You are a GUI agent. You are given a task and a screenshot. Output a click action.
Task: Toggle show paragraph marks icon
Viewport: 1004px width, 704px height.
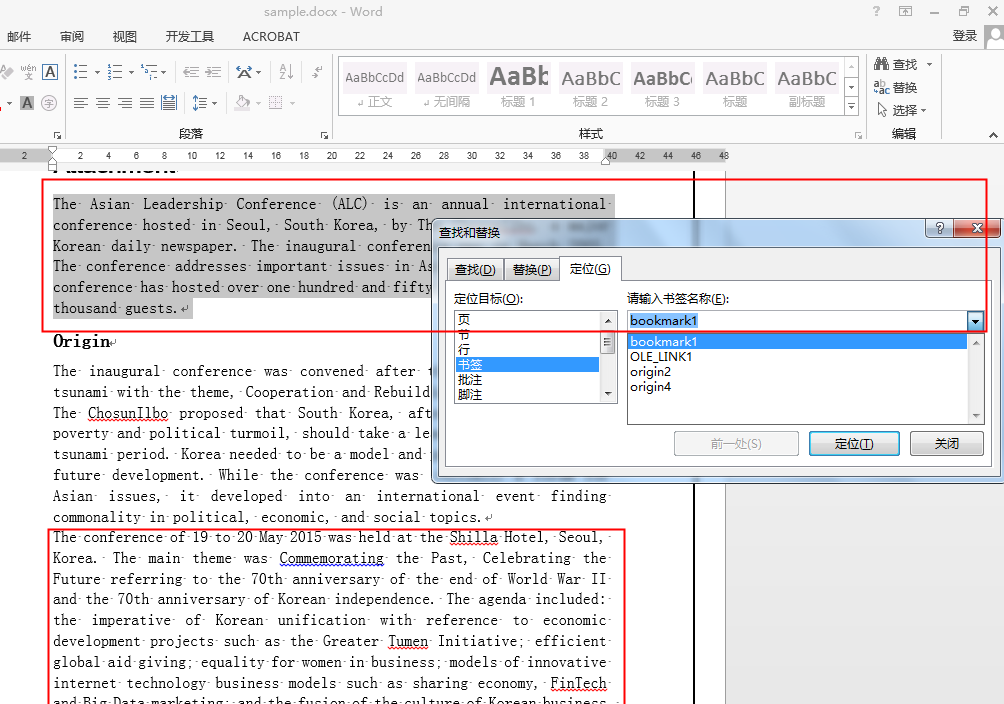pos(317,72)
